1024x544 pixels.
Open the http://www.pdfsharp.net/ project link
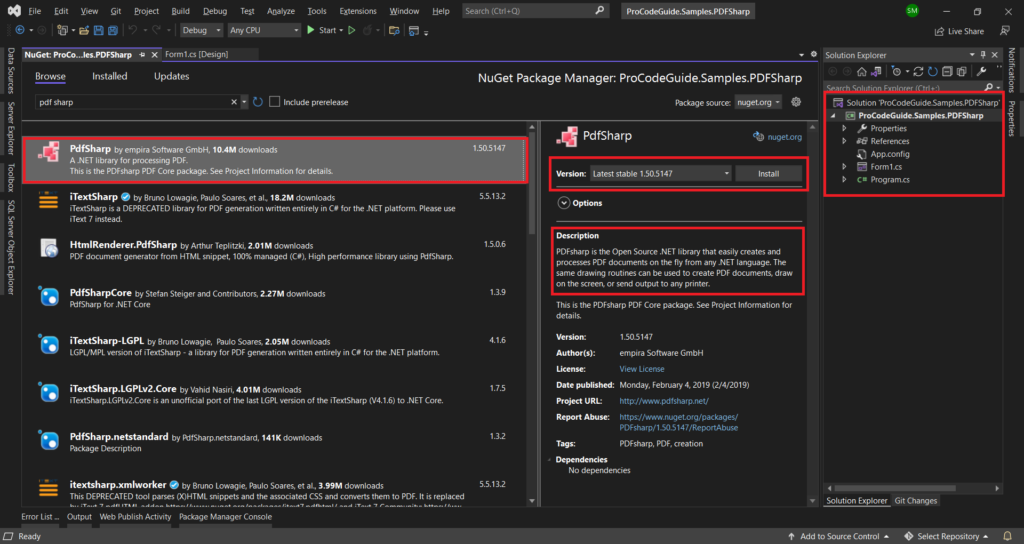point(664,401)
